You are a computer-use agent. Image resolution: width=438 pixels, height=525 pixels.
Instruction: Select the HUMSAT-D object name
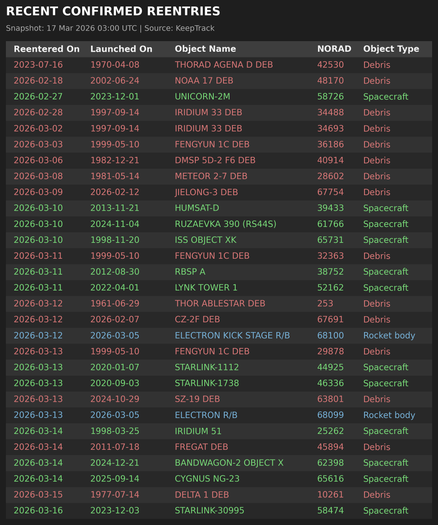coord(197,208)
